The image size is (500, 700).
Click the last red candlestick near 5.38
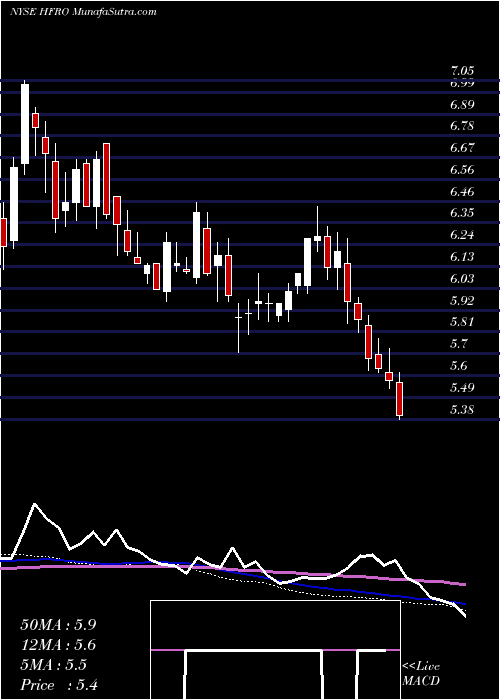[x=400, y=398]
